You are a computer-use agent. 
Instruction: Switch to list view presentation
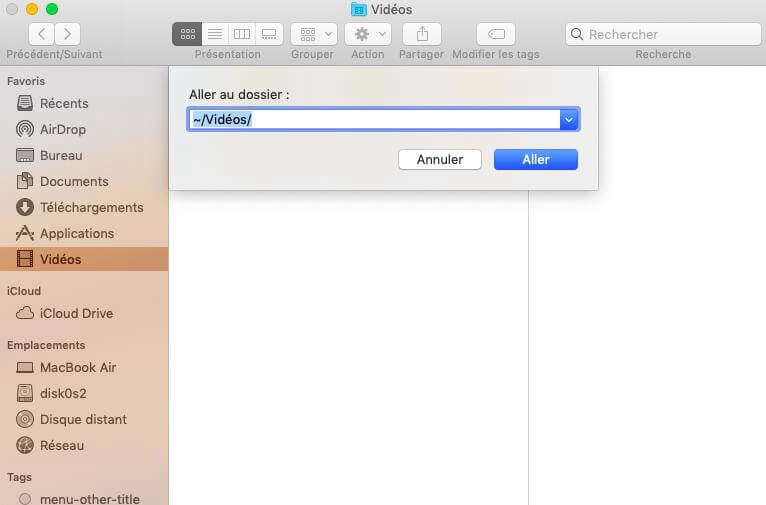(x=215, y=34)
